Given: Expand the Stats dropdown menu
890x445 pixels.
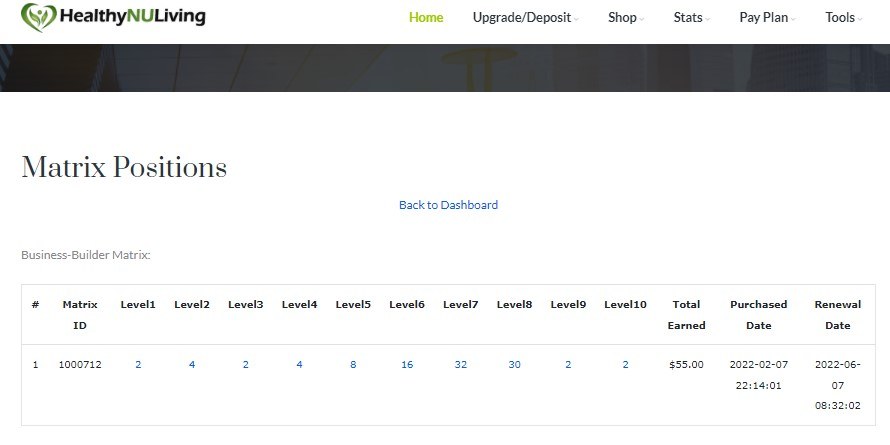Looking at the screenshot, I should 692,18.
